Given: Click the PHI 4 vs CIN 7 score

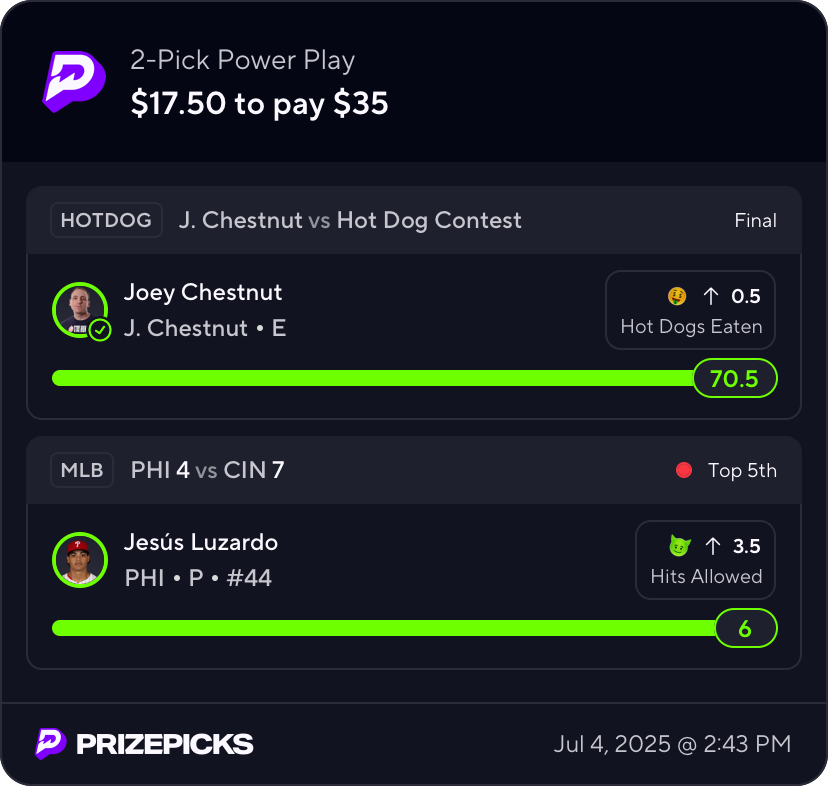Looking at the screenshot, I should [x=208, y=470].
